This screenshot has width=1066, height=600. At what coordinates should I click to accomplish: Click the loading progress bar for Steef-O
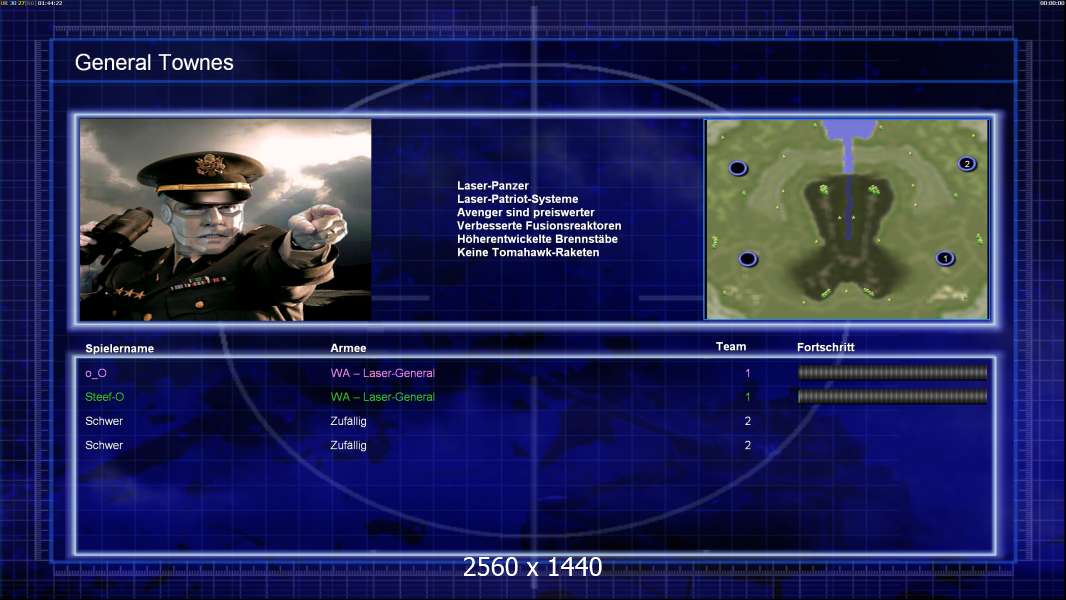coord(892,397)
